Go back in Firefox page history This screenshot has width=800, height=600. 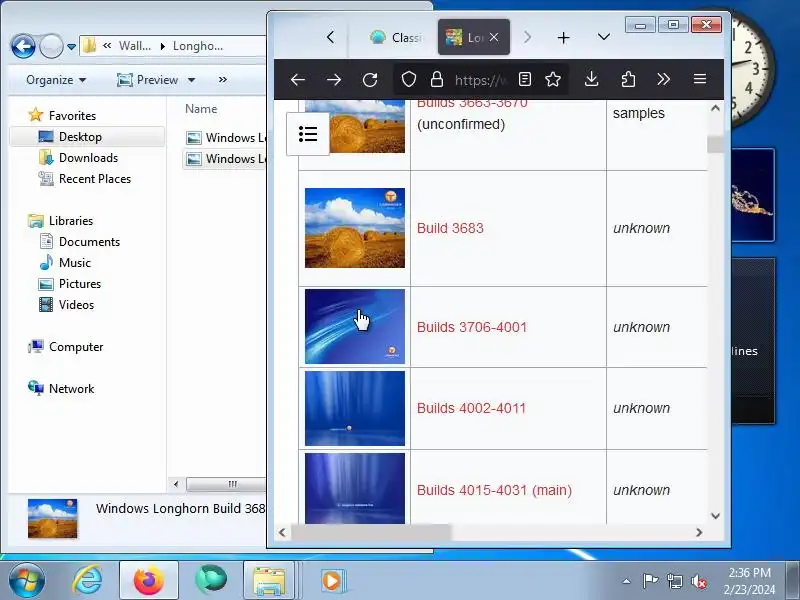tap(298, 80)
